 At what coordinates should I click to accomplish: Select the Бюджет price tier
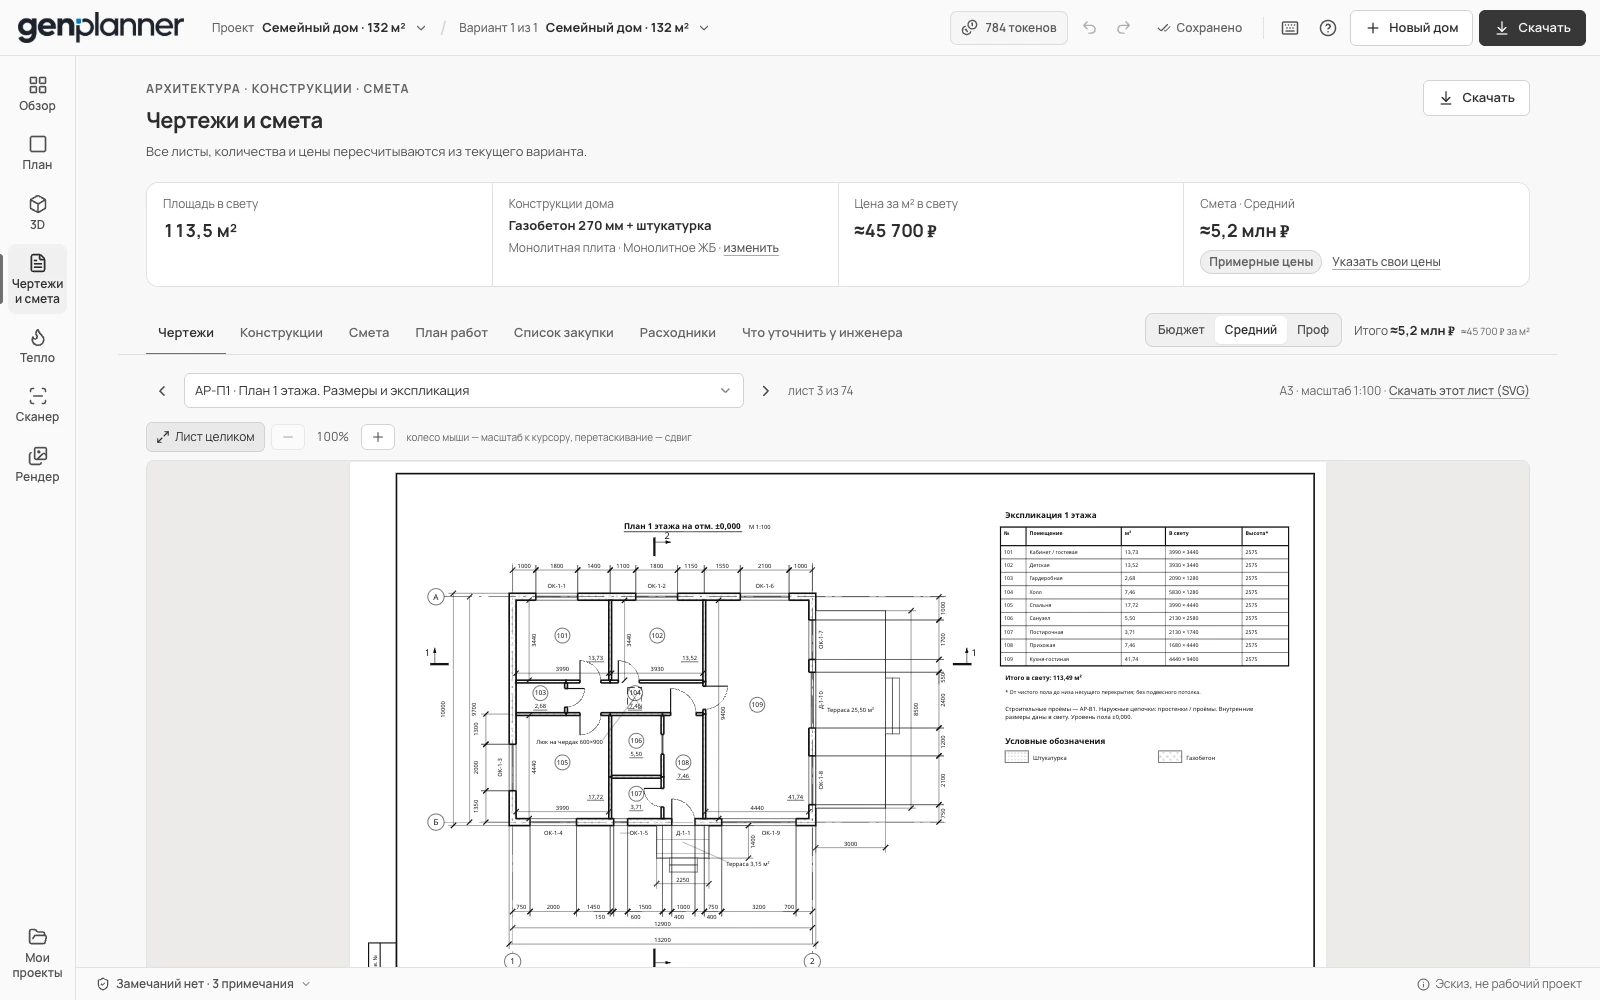[x=1181, y=330]
